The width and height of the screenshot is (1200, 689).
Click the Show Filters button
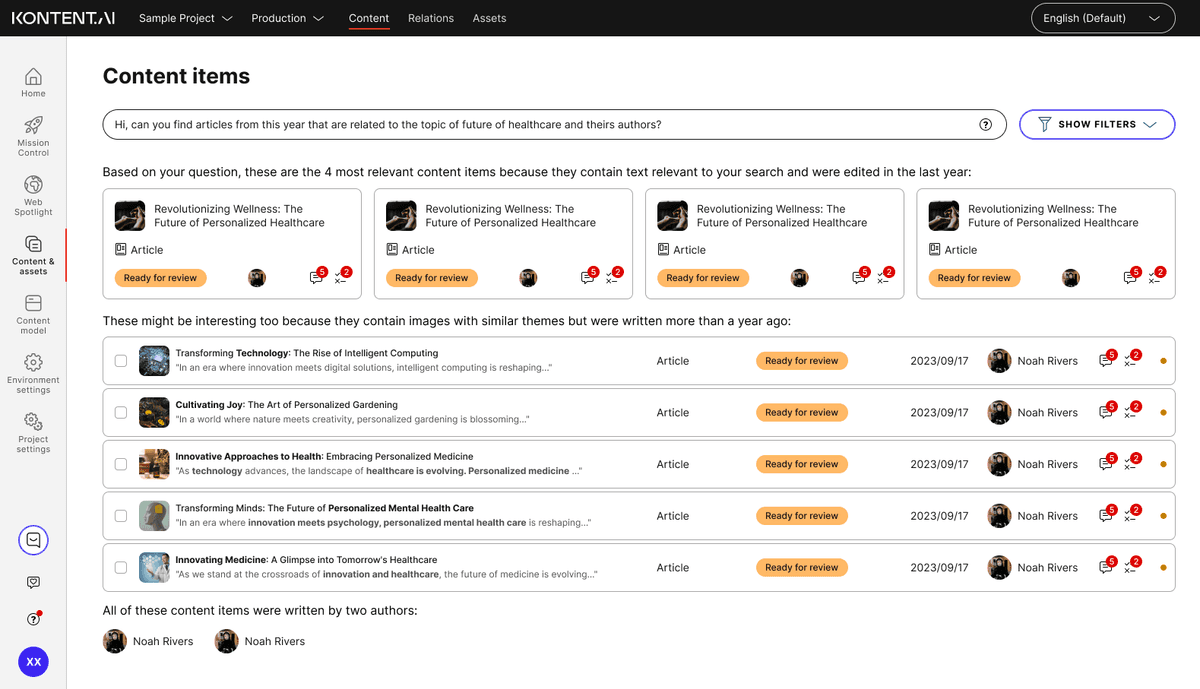click(1096, 125)
